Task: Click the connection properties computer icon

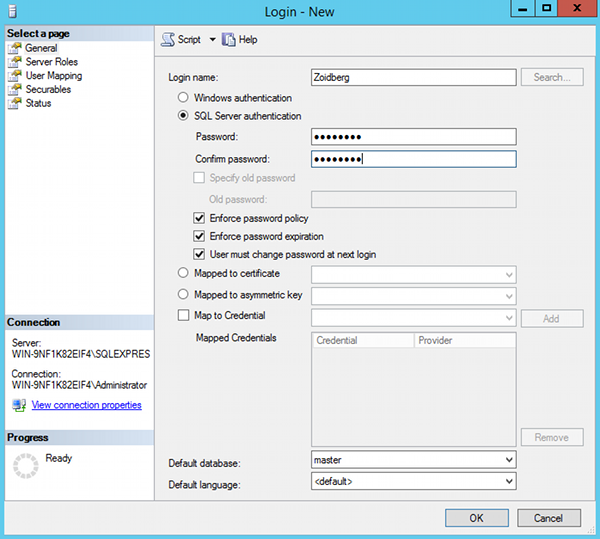Action: [x=19, y=405]
